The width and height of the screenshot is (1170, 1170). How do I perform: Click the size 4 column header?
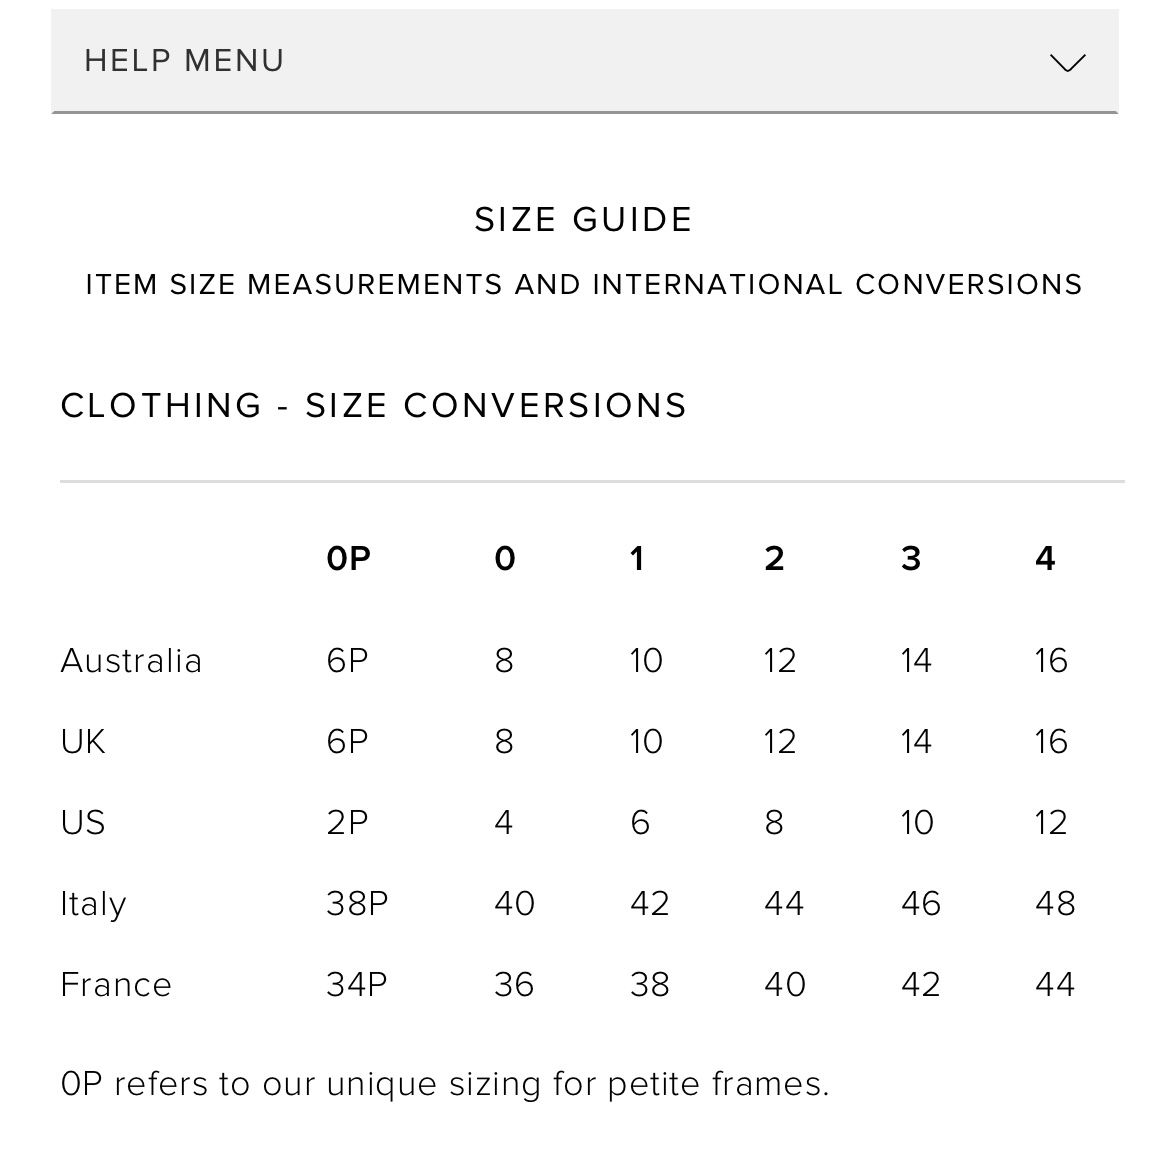[x=1045, y=558]
